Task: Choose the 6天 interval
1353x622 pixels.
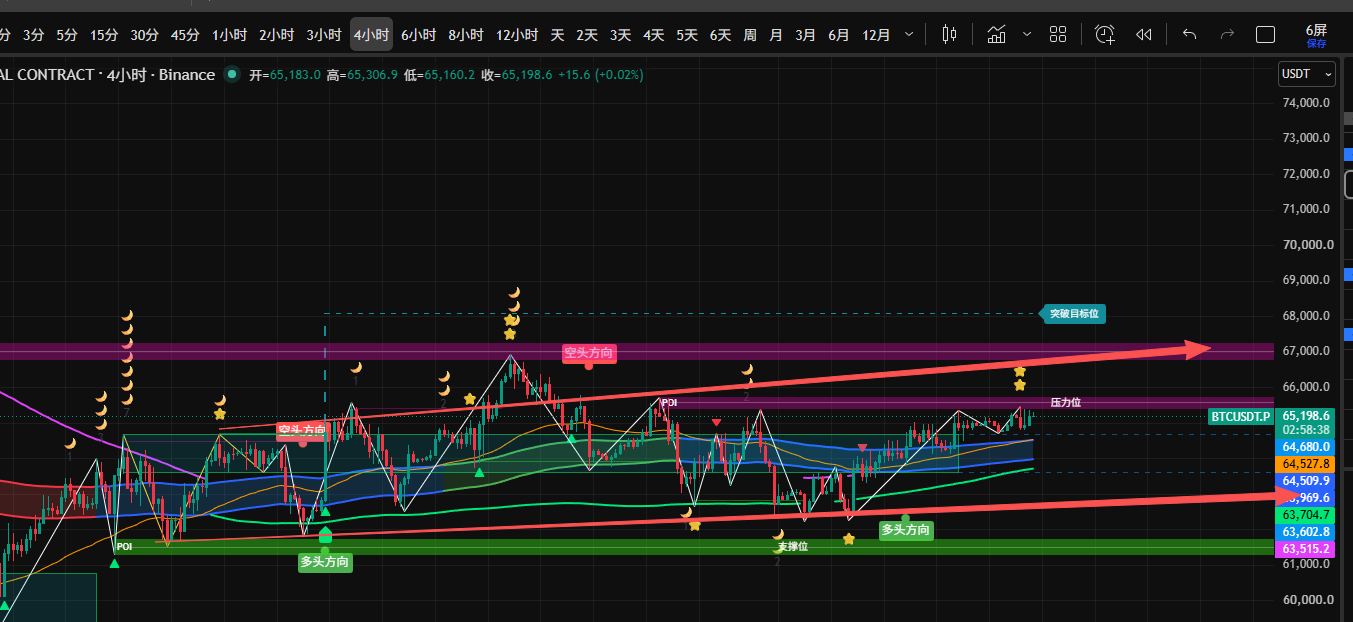Action: (x=720, y=34)
